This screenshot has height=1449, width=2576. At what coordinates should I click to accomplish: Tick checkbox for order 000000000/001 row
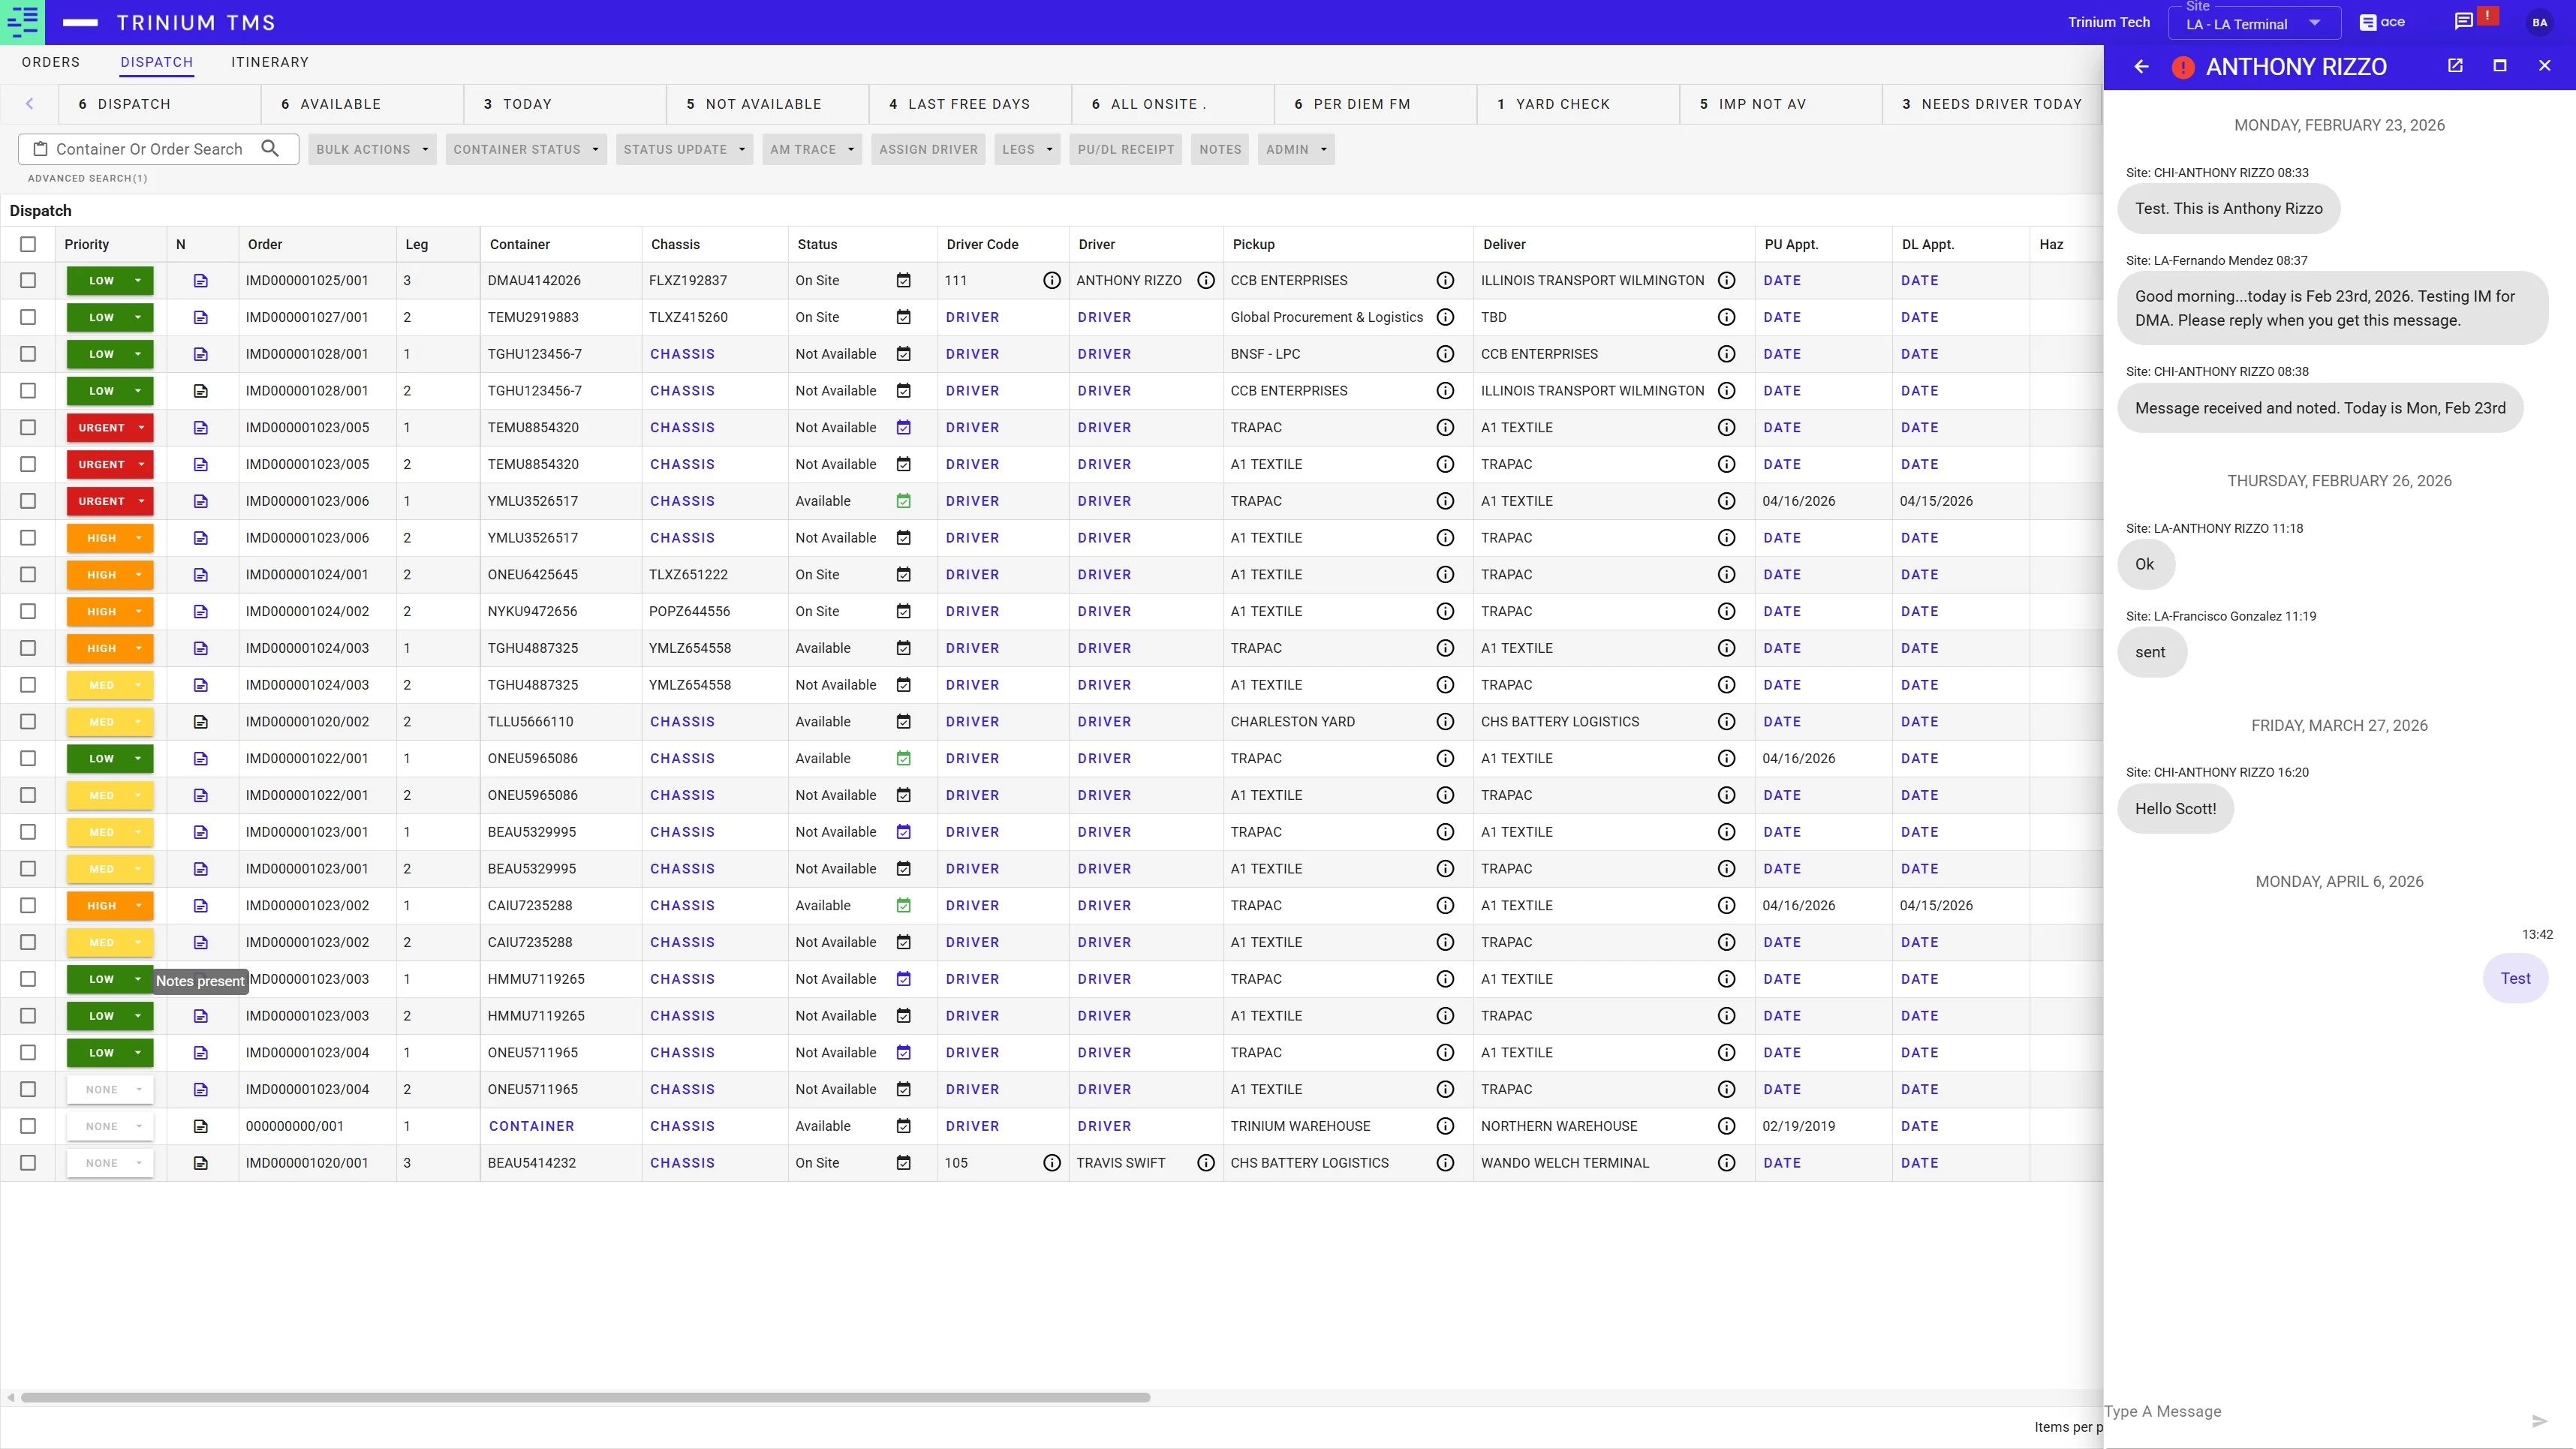point(28,1126)
